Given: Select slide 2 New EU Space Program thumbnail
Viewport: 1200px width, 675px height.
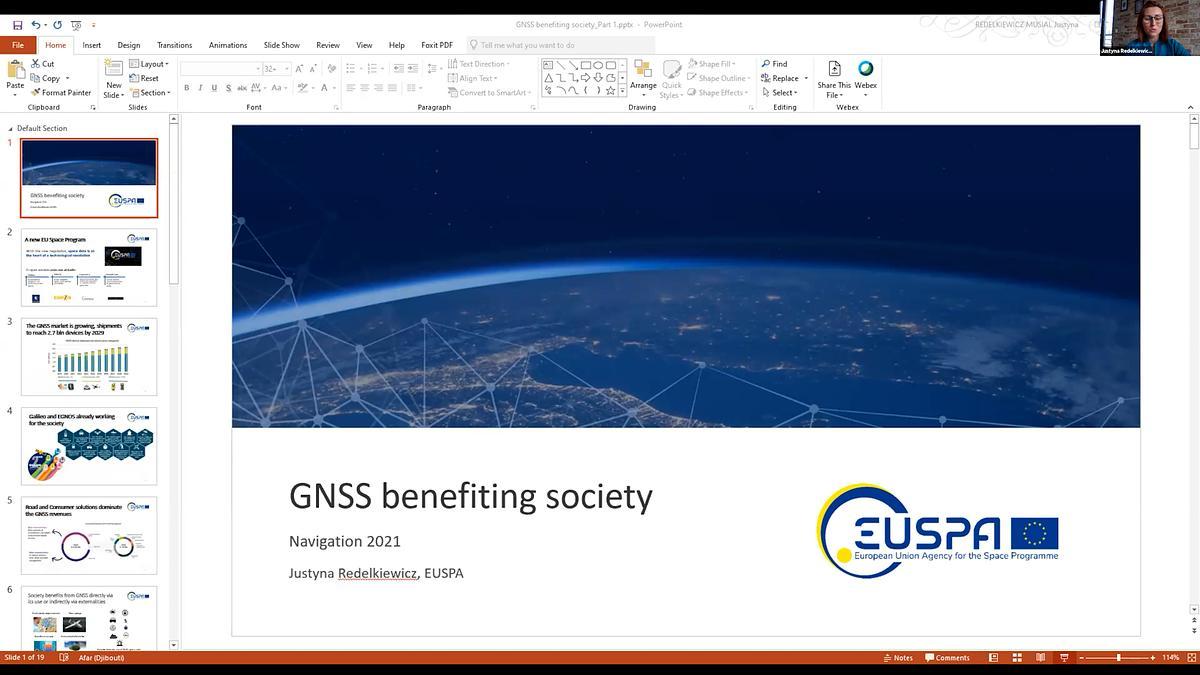Looking at the screenshot, I should (x=89, y=267).
